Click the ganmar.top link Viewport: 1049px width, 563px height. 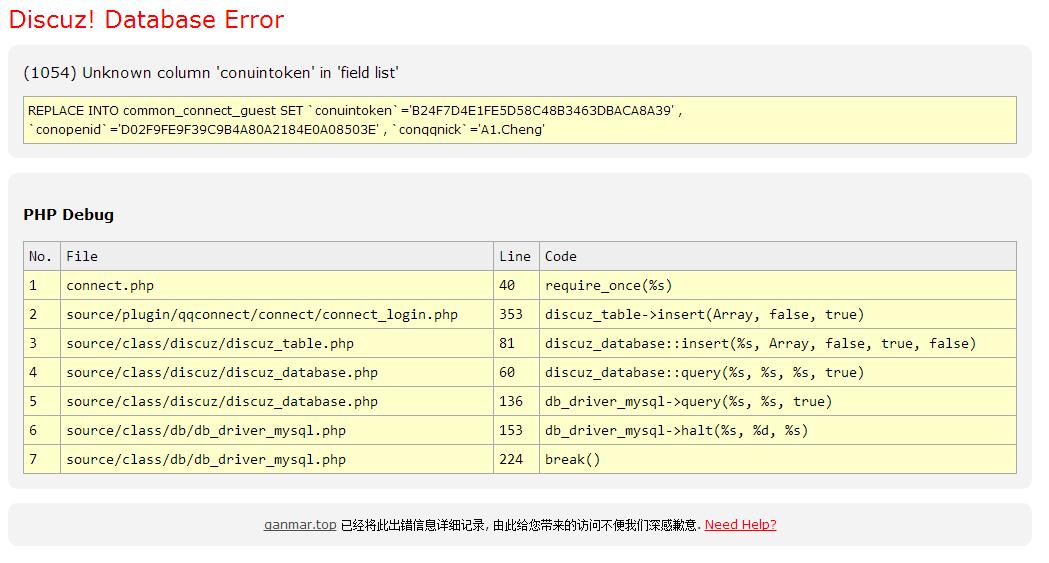[x=300, y=525]
